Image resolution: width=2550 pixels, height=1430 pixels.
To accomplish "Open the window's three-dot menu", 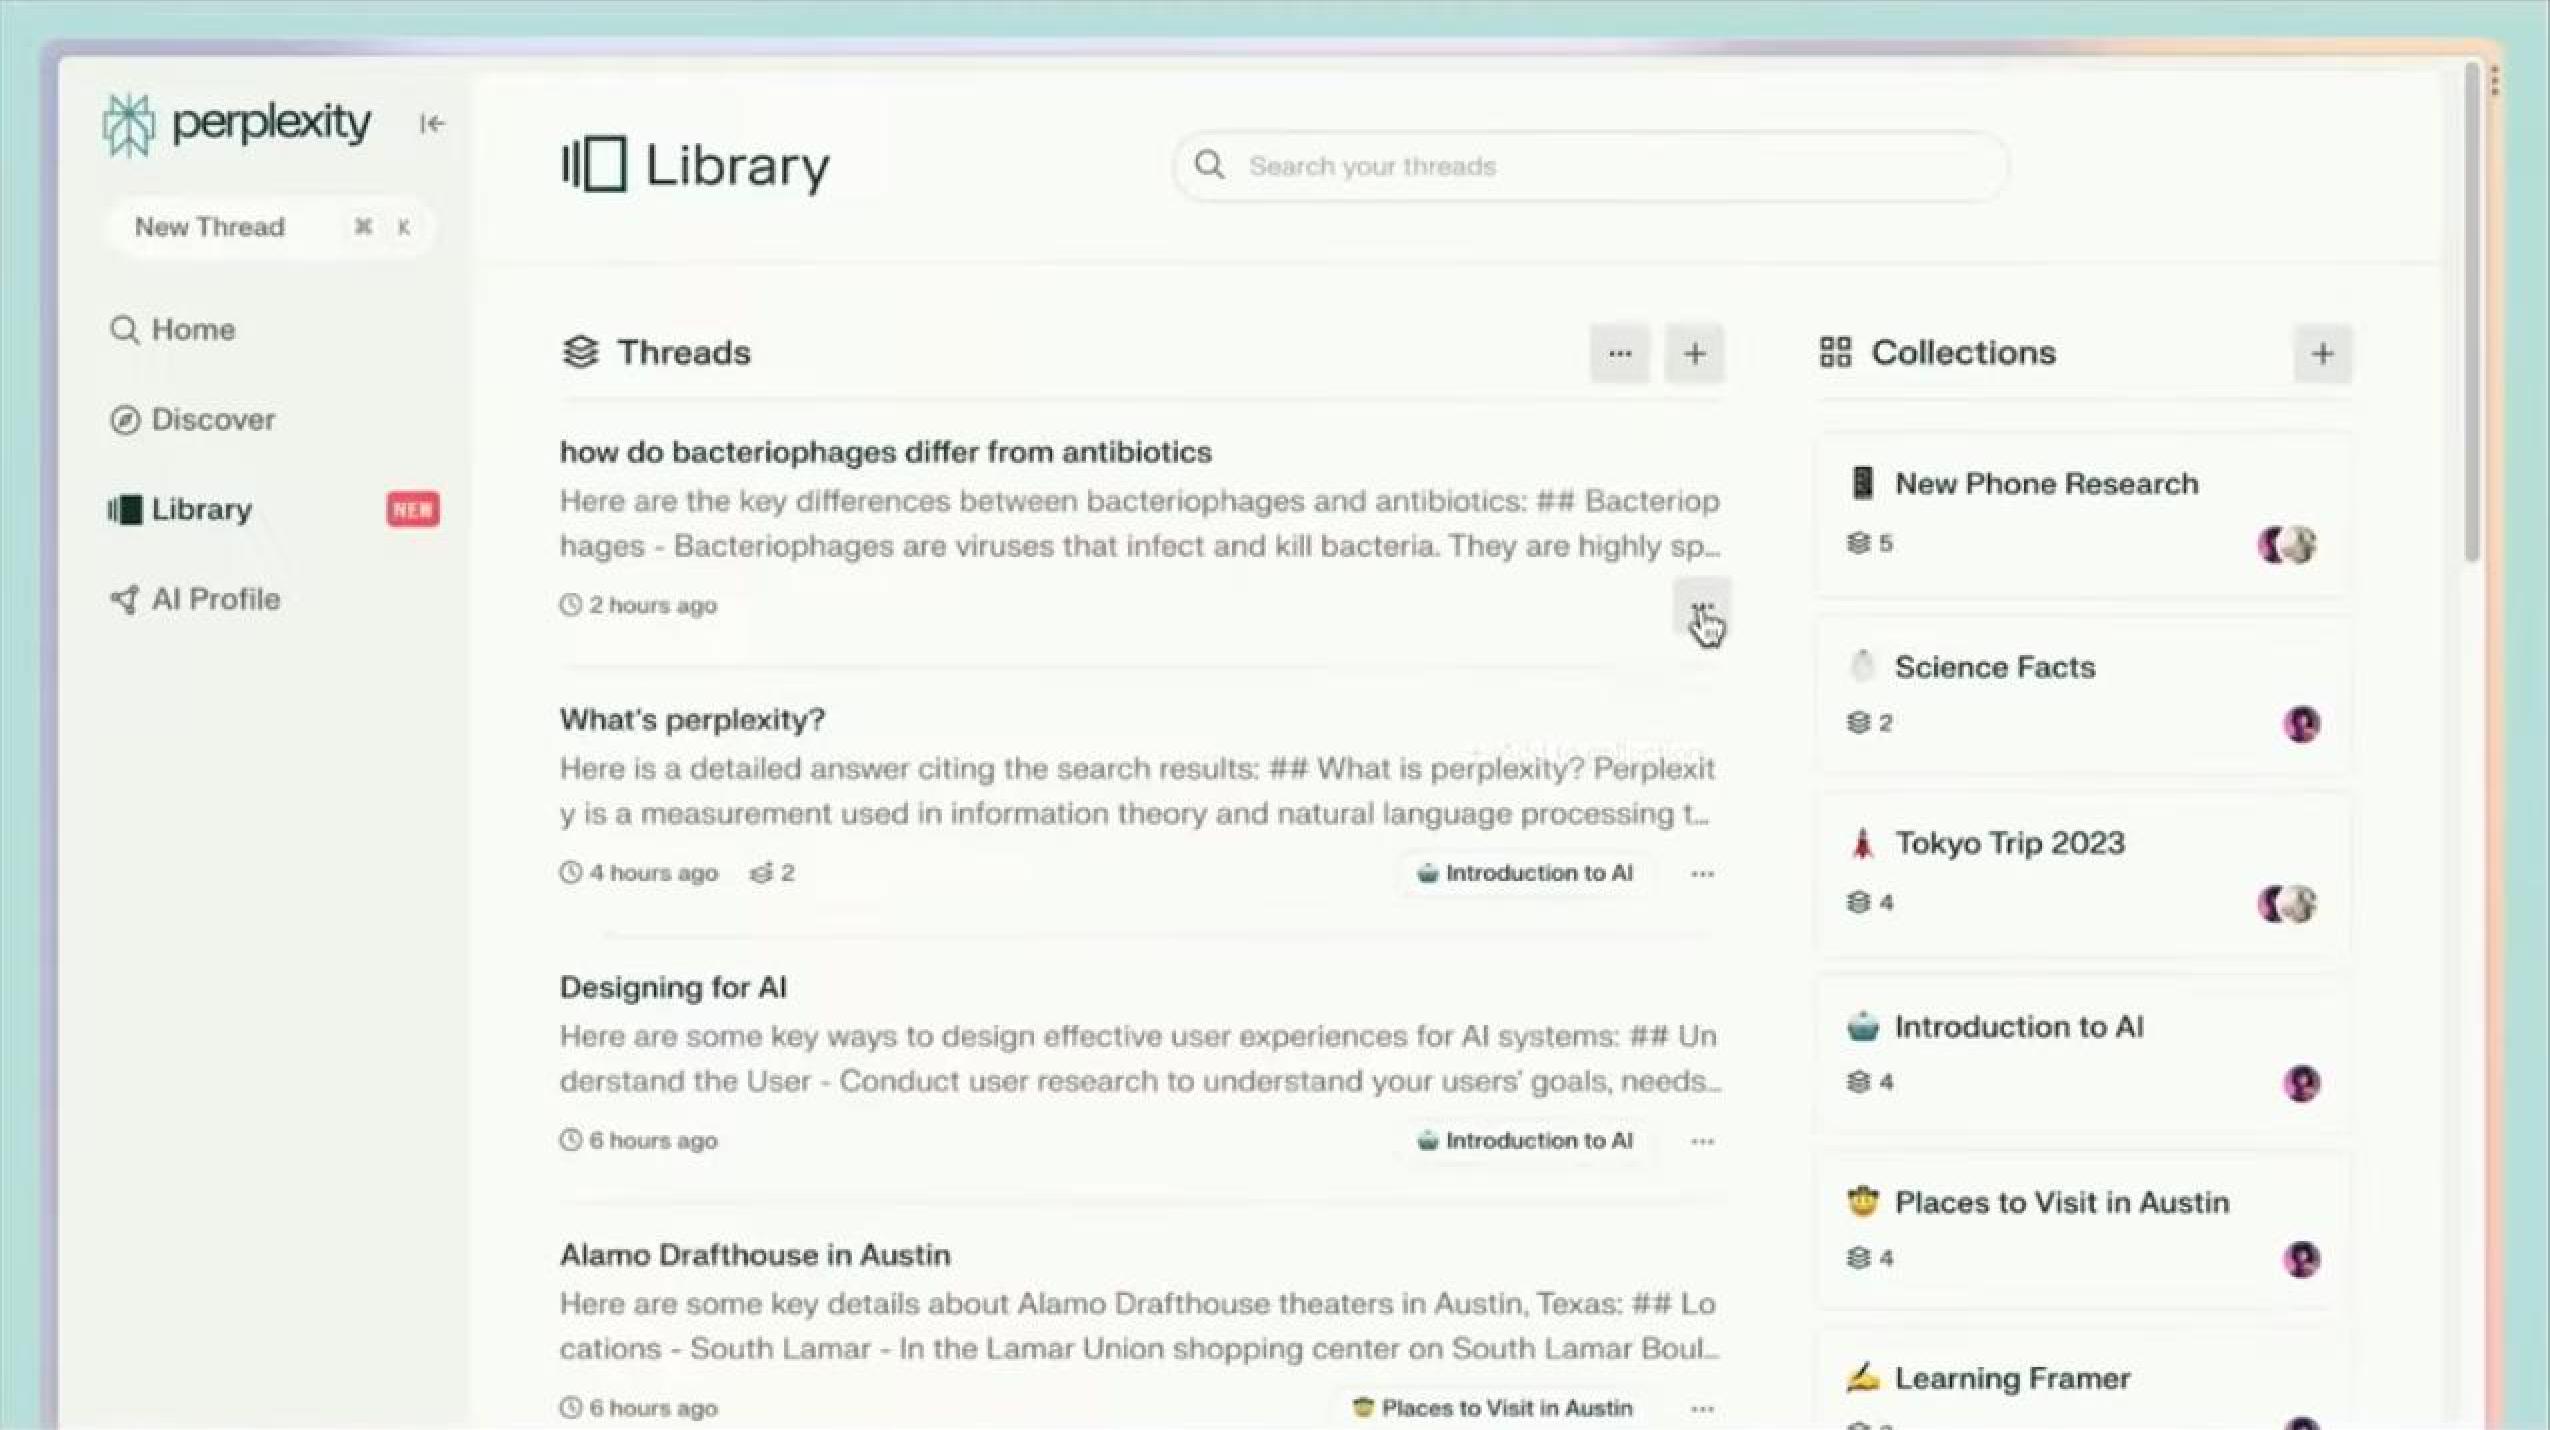I will [2495, 79].
